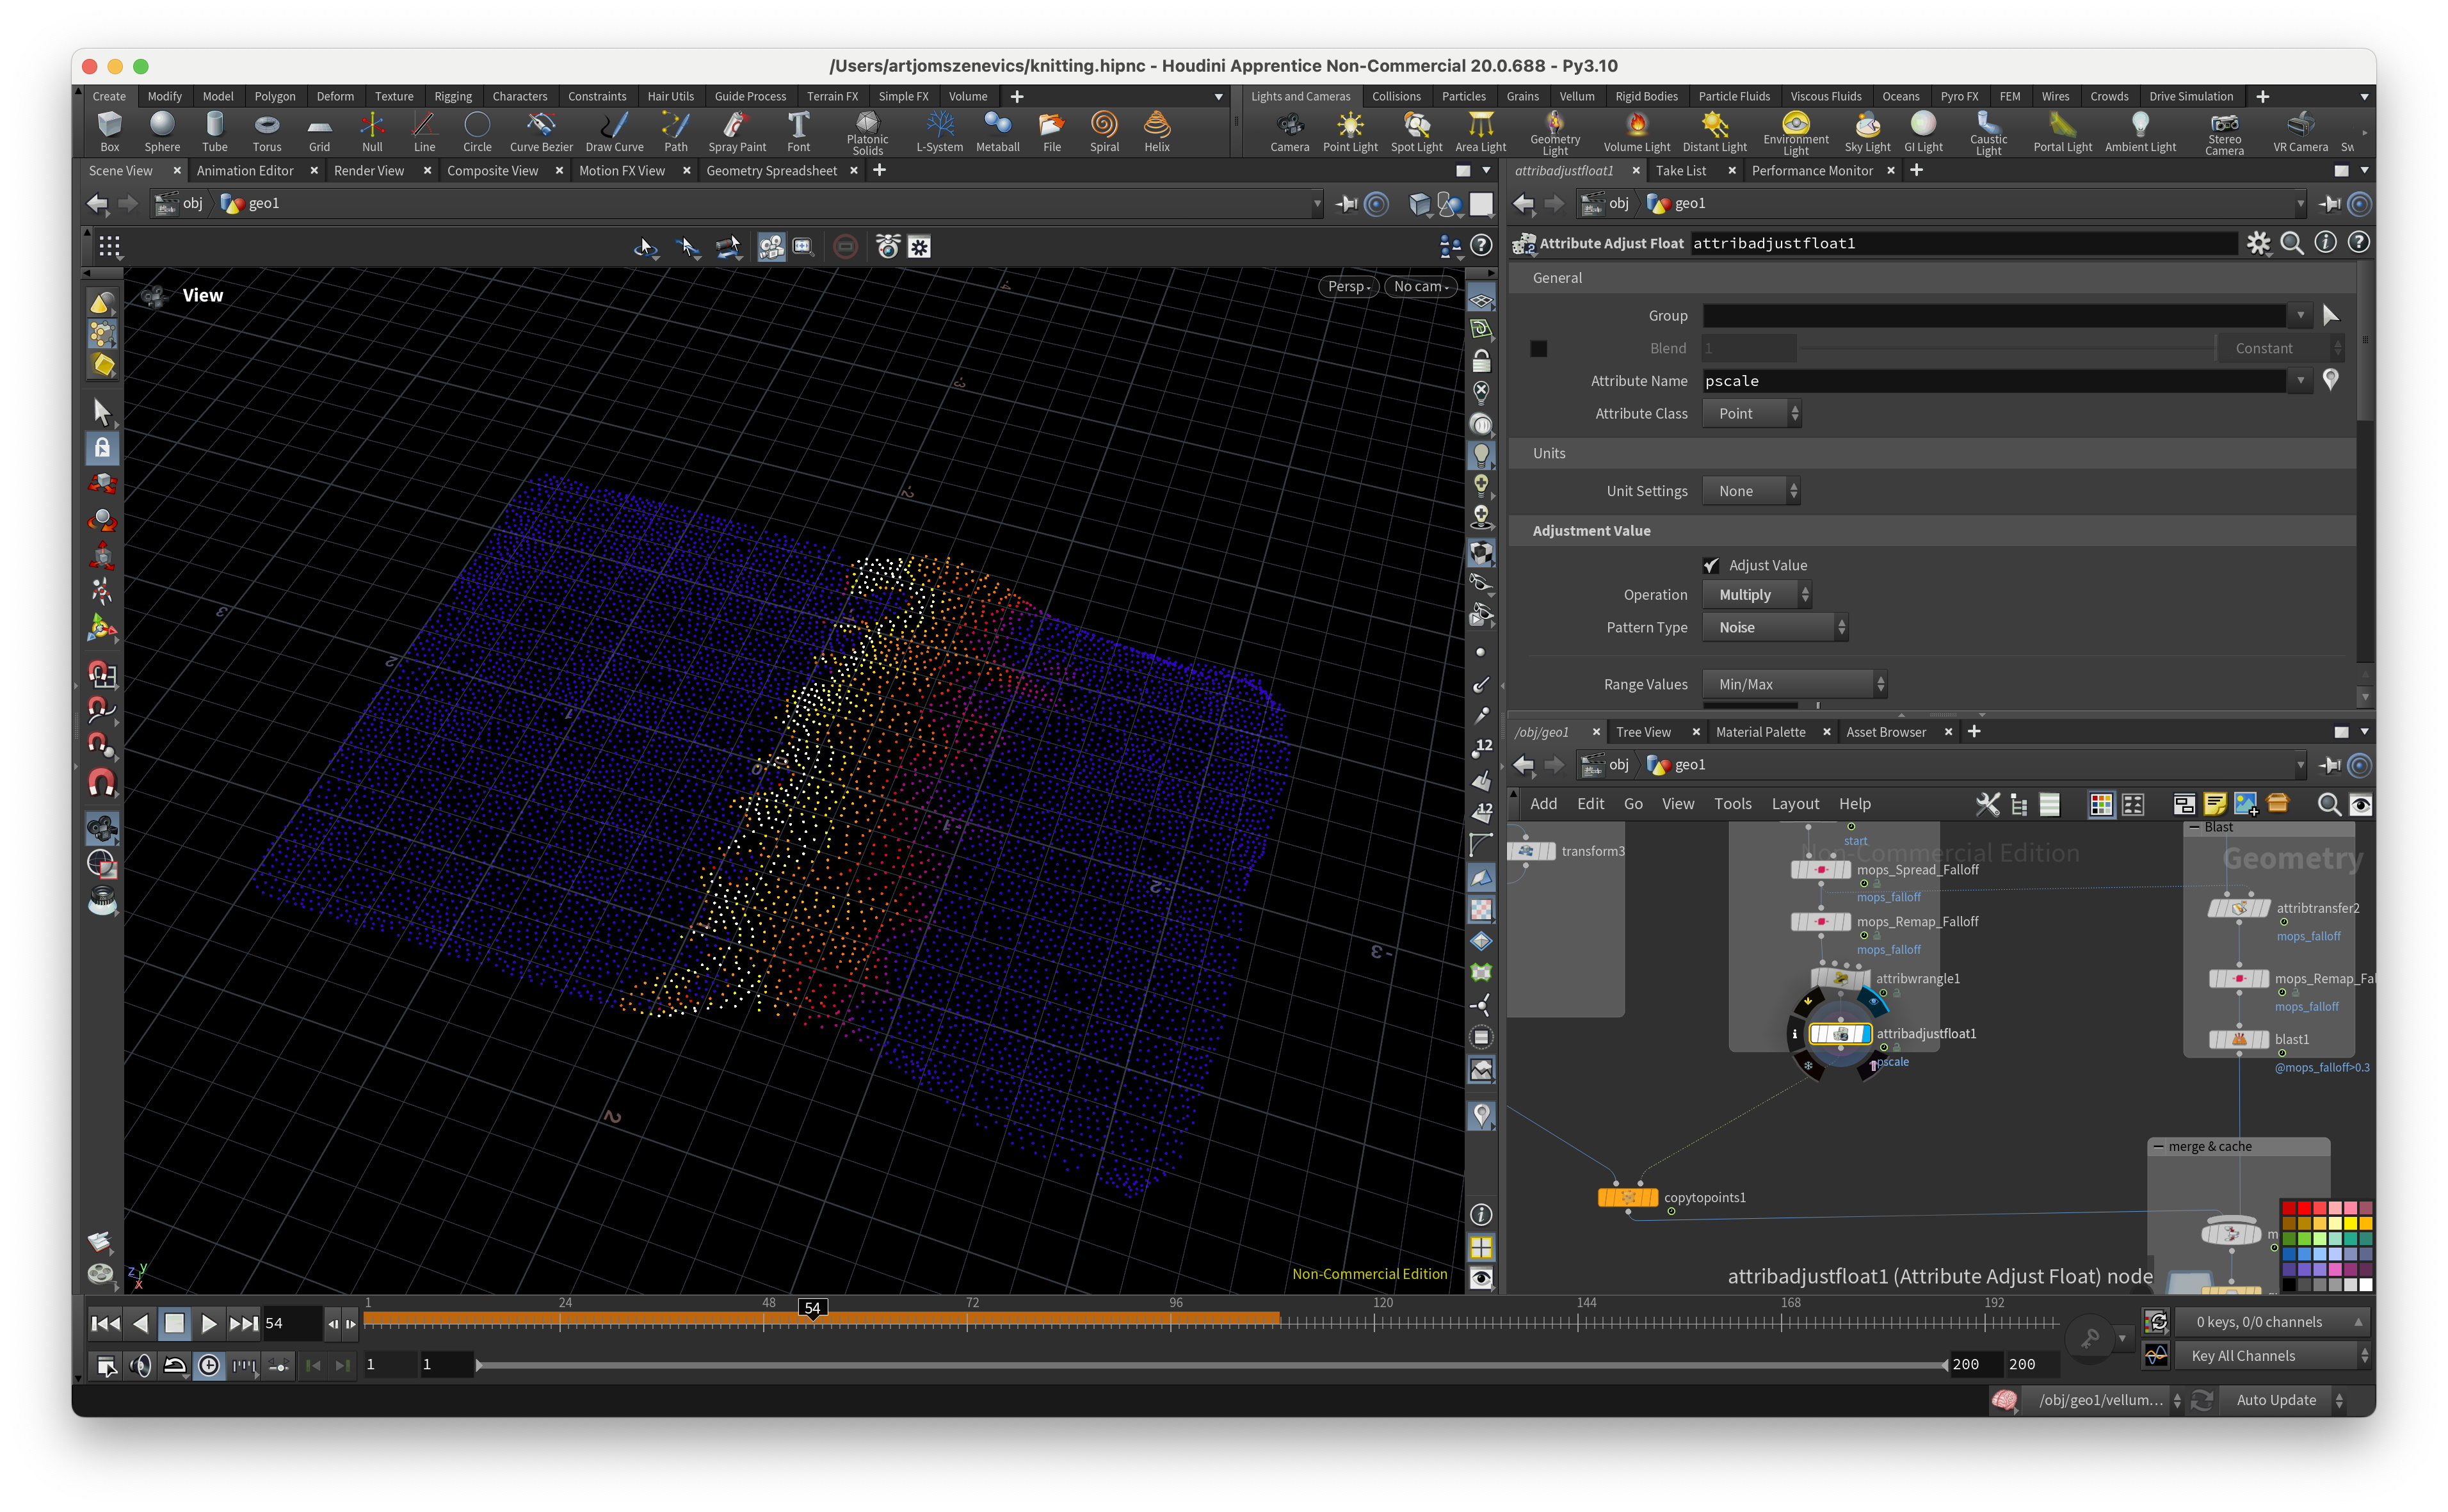2448x1512 pixels.
Task: Toggle the Adjust Value checkbox
Action: (x=1711, y=565)
